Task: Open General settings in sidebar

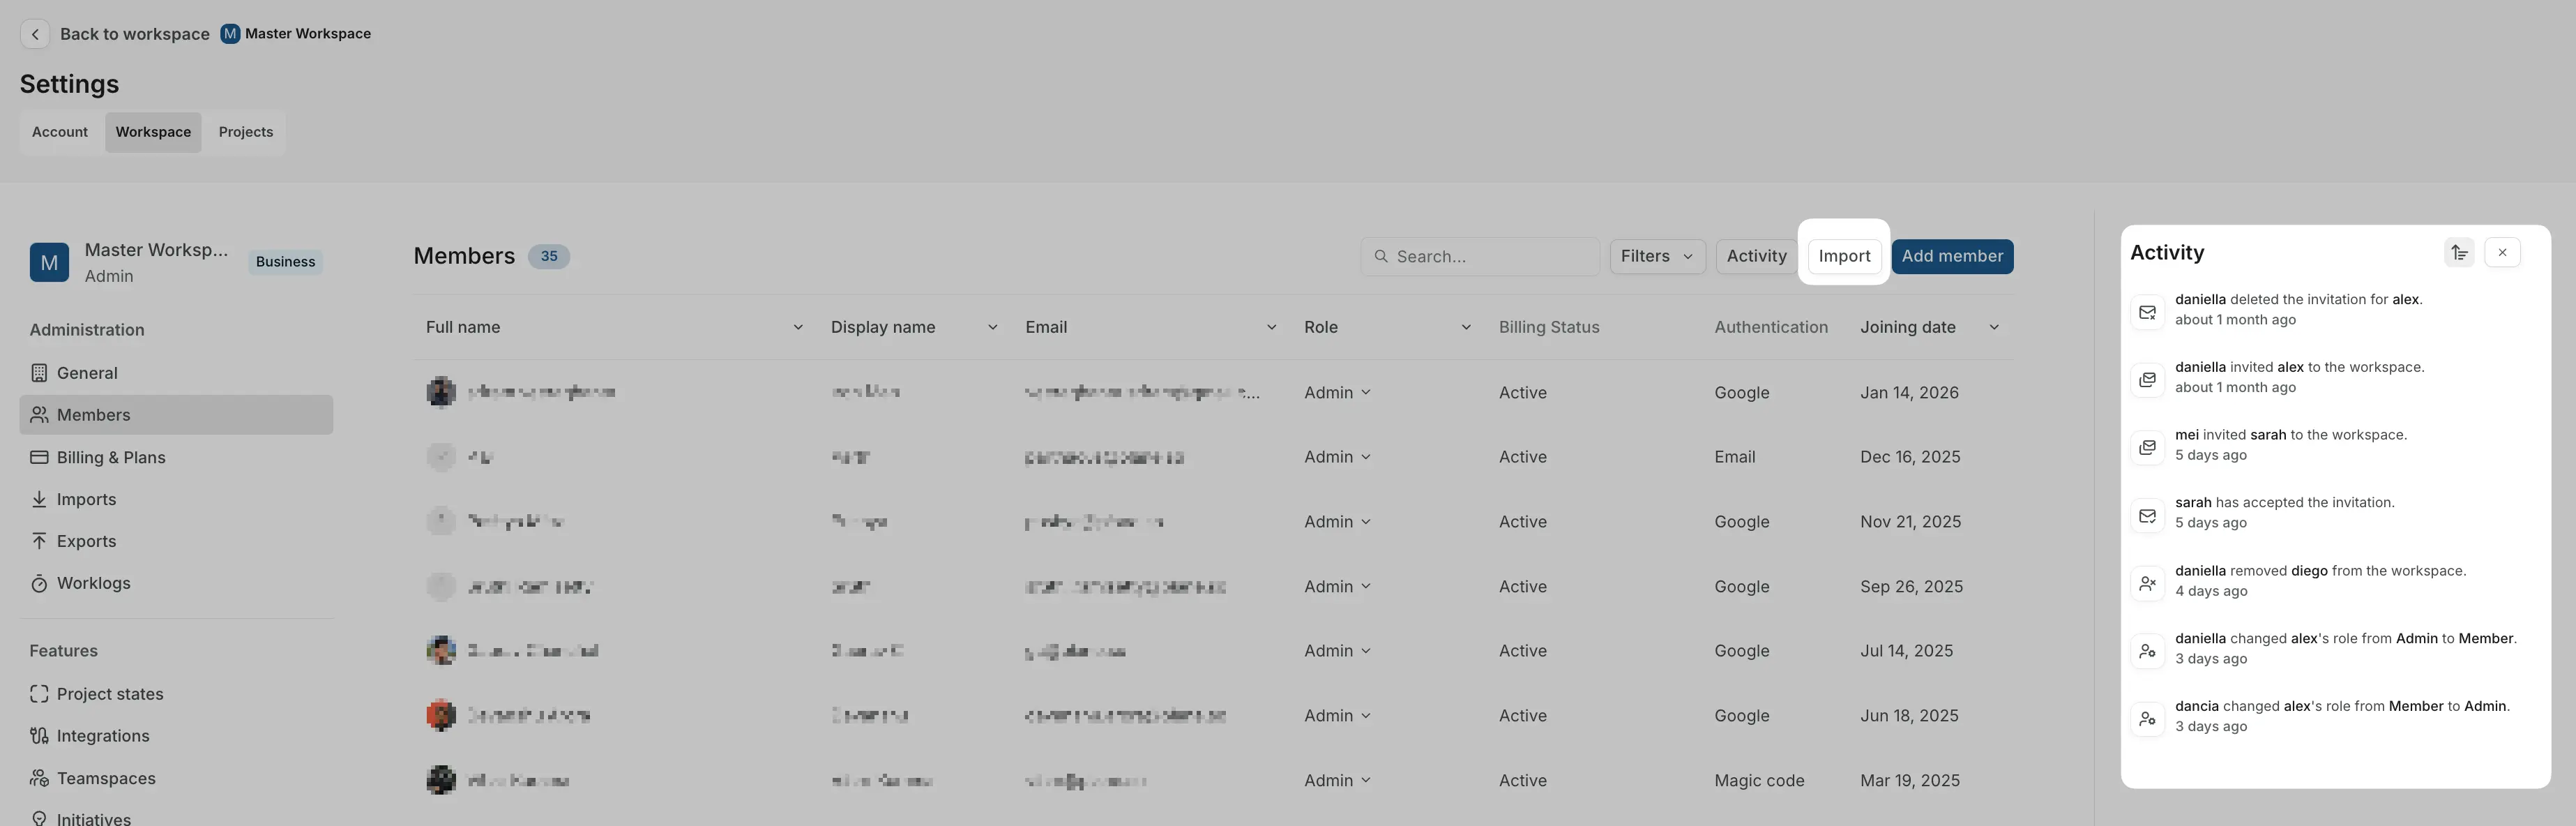Action: (87, 373)
